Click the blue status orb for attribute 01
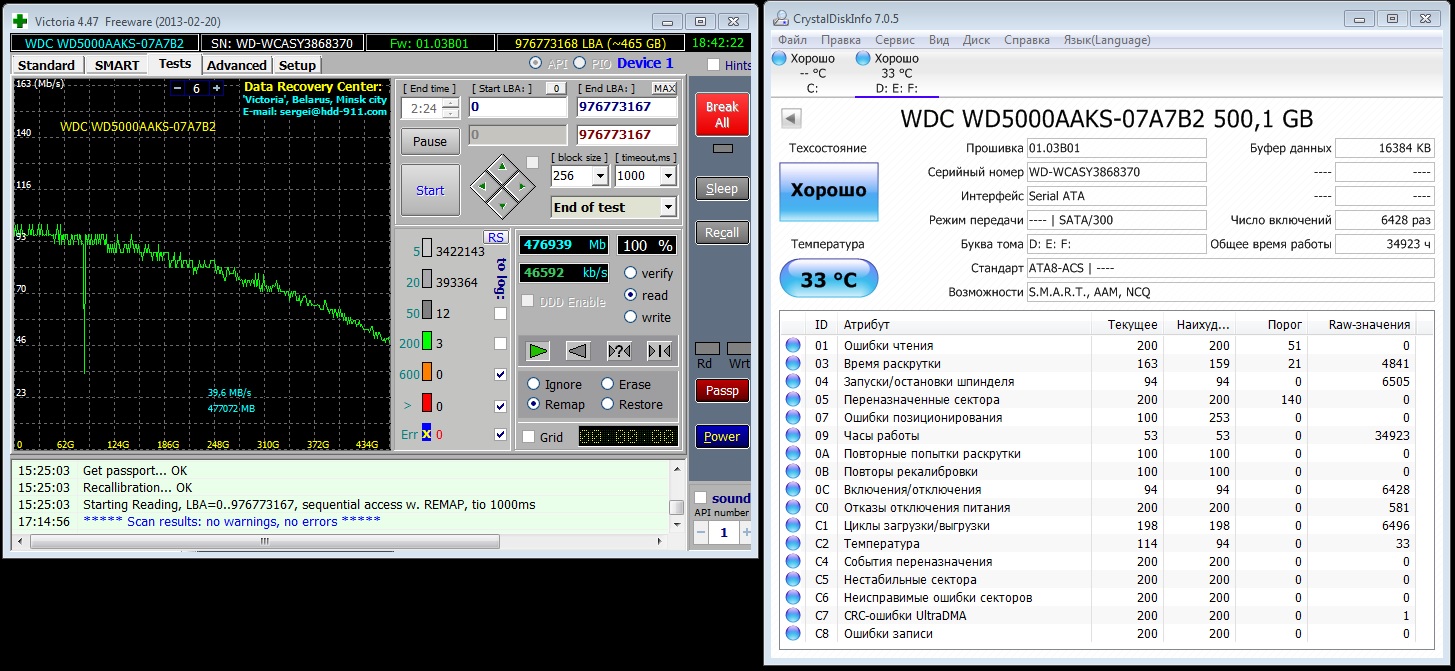 (x=793, y=346)
